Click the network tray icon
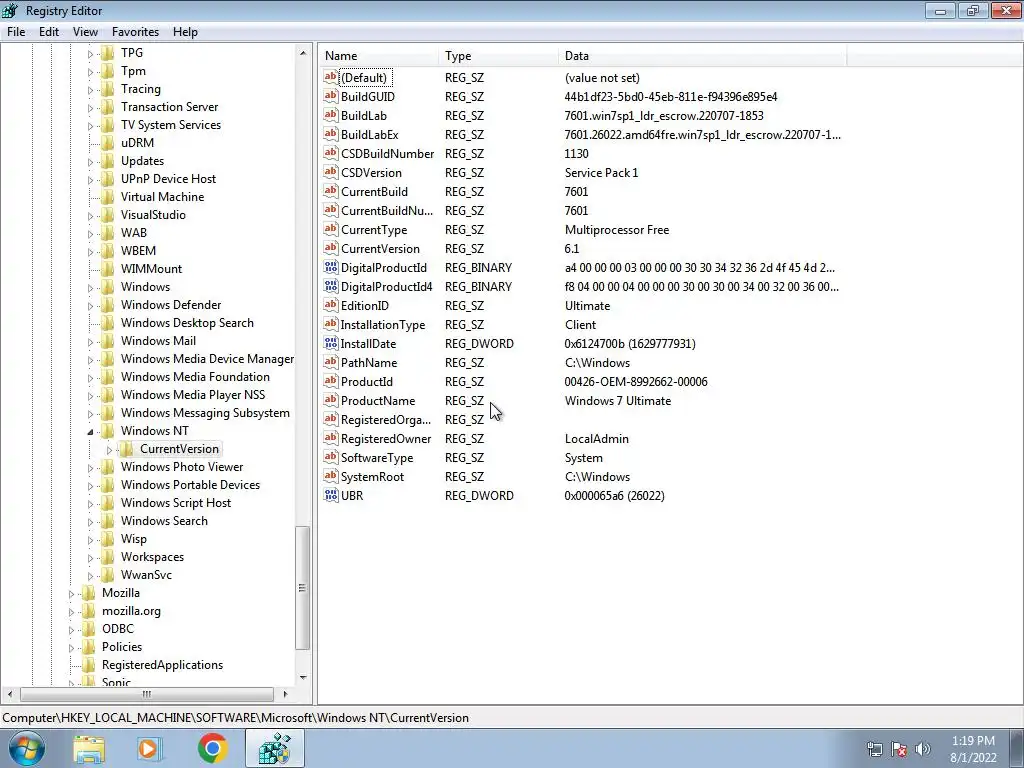Screen dimensions: 1024x768 (874, 749)
